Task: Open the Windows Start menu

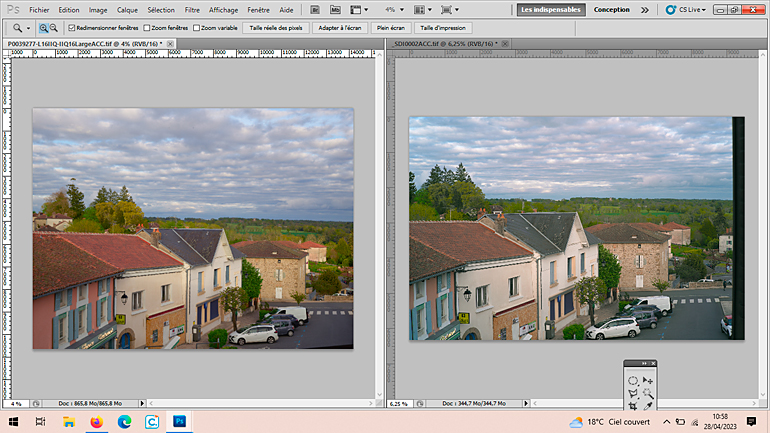Action: point(13,422)
